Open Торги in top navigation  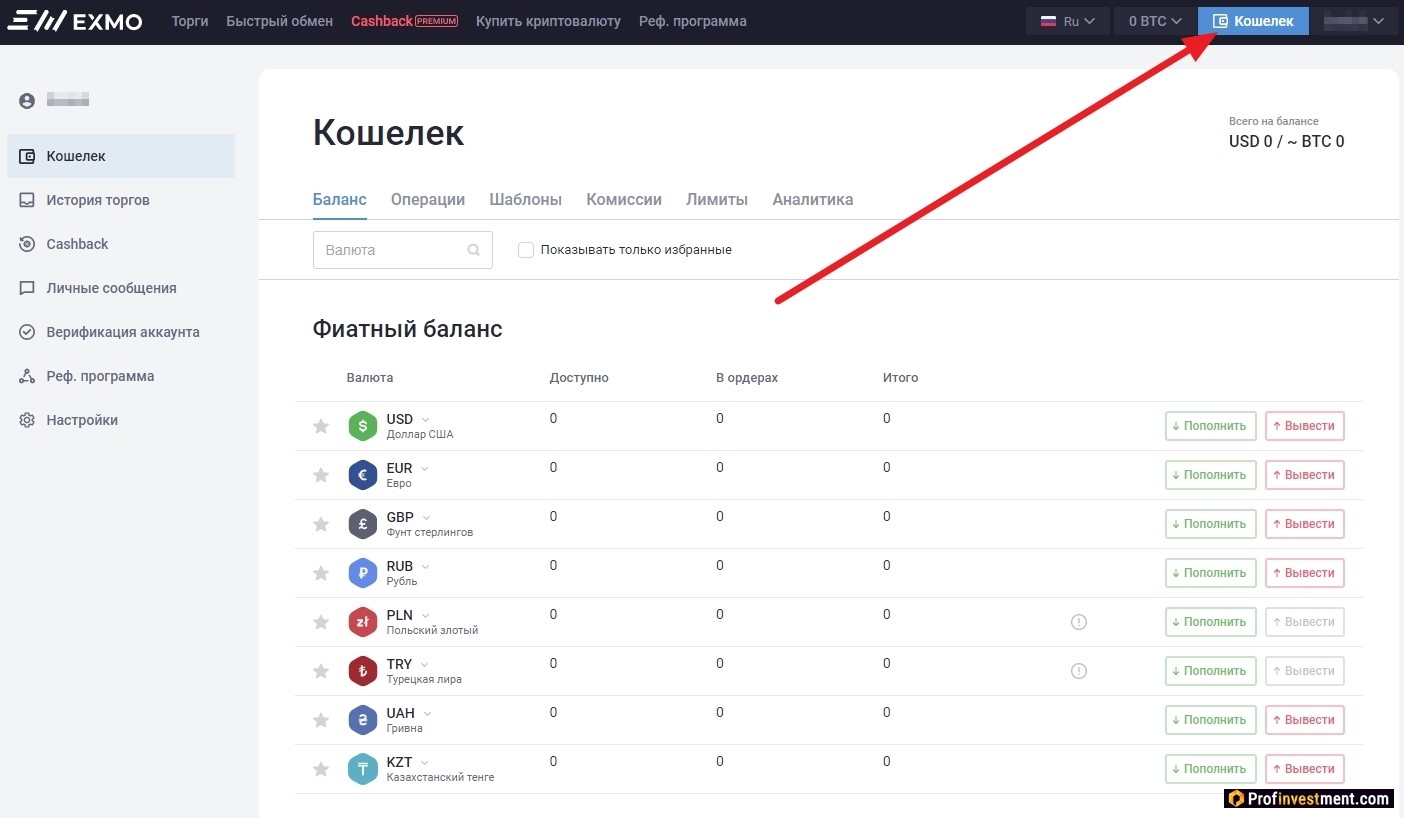[x=190, y=21]
